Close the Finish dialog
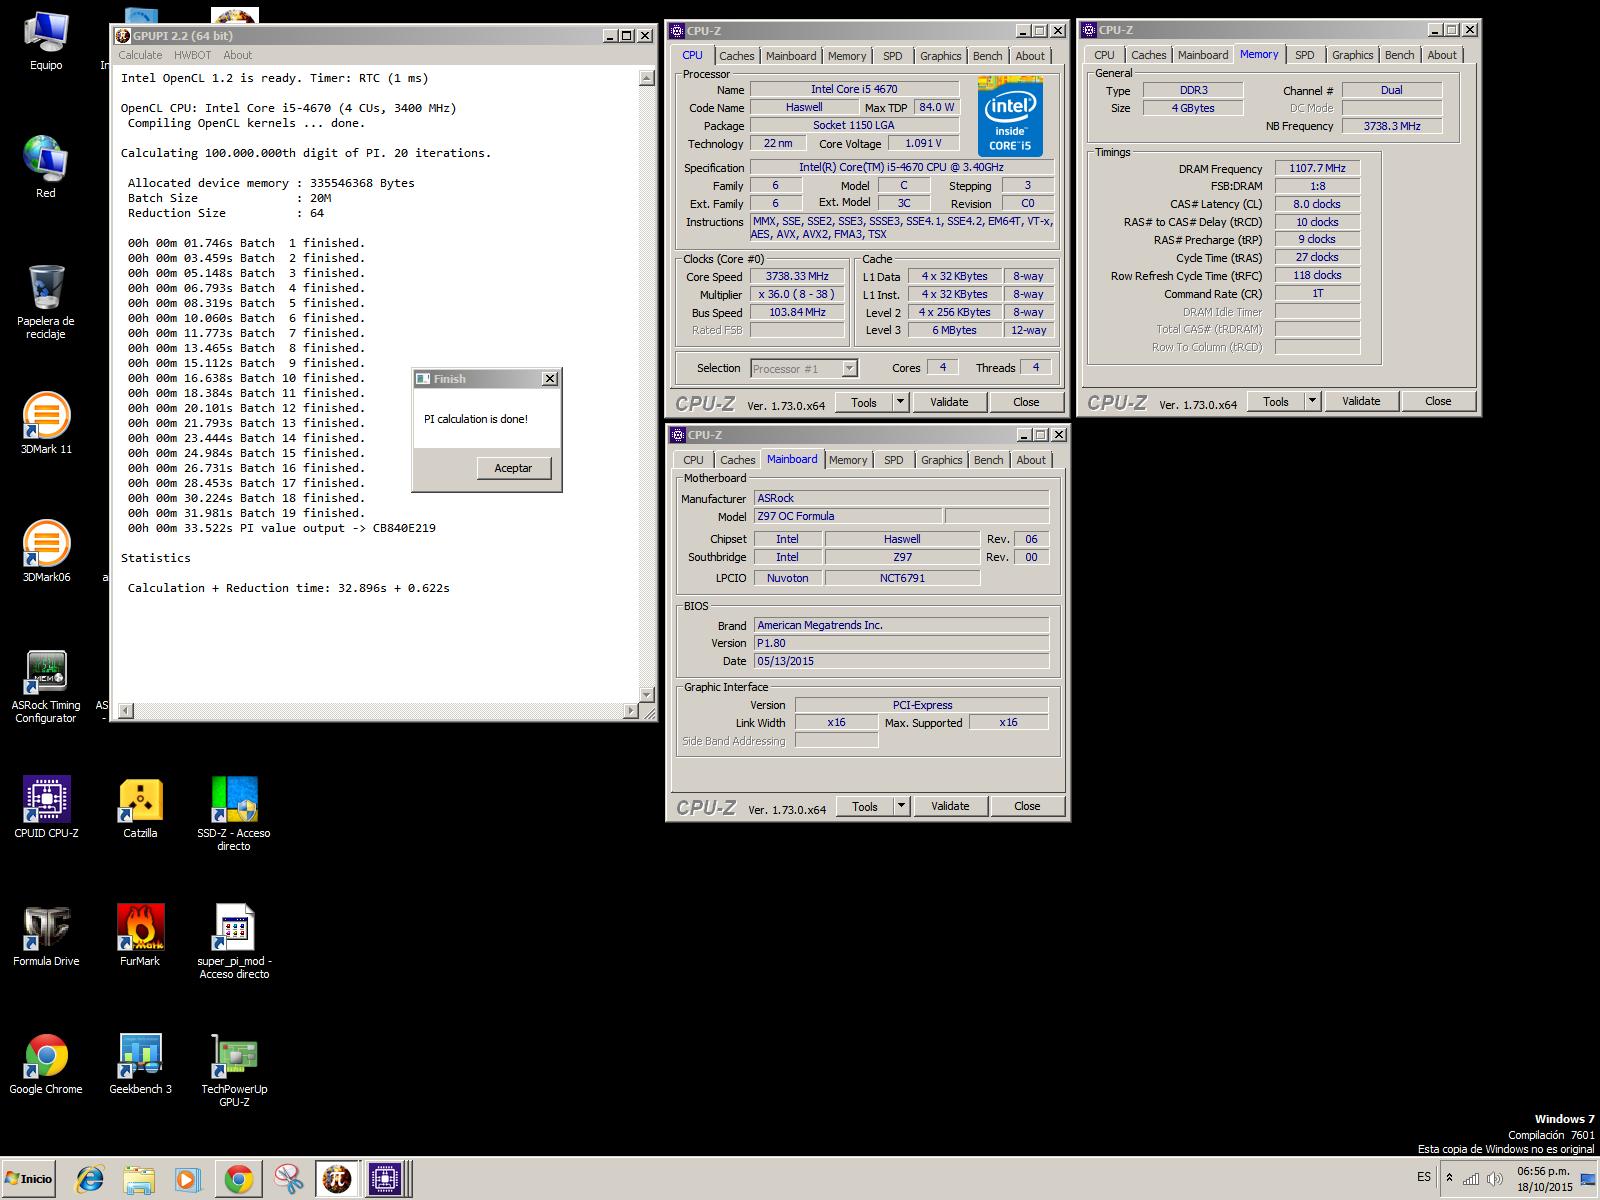 click(x=549, y=379)
